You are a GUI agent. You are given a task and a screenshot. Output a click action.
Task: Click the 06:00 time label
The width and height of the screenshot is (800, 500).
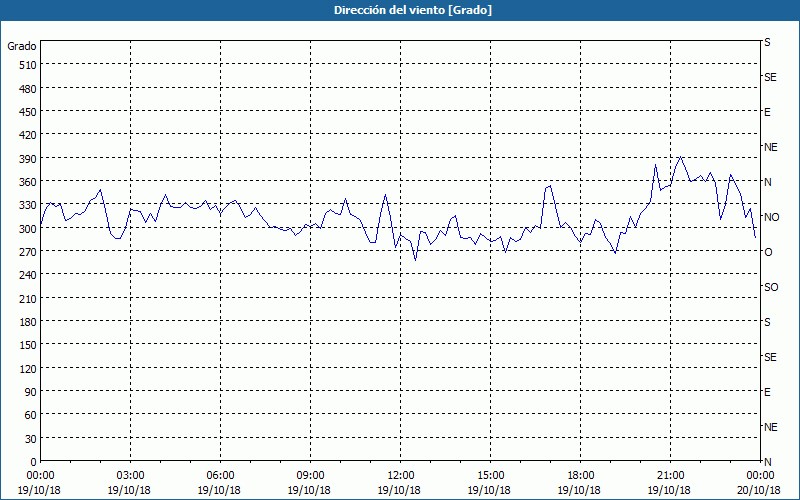pos(220,475)
